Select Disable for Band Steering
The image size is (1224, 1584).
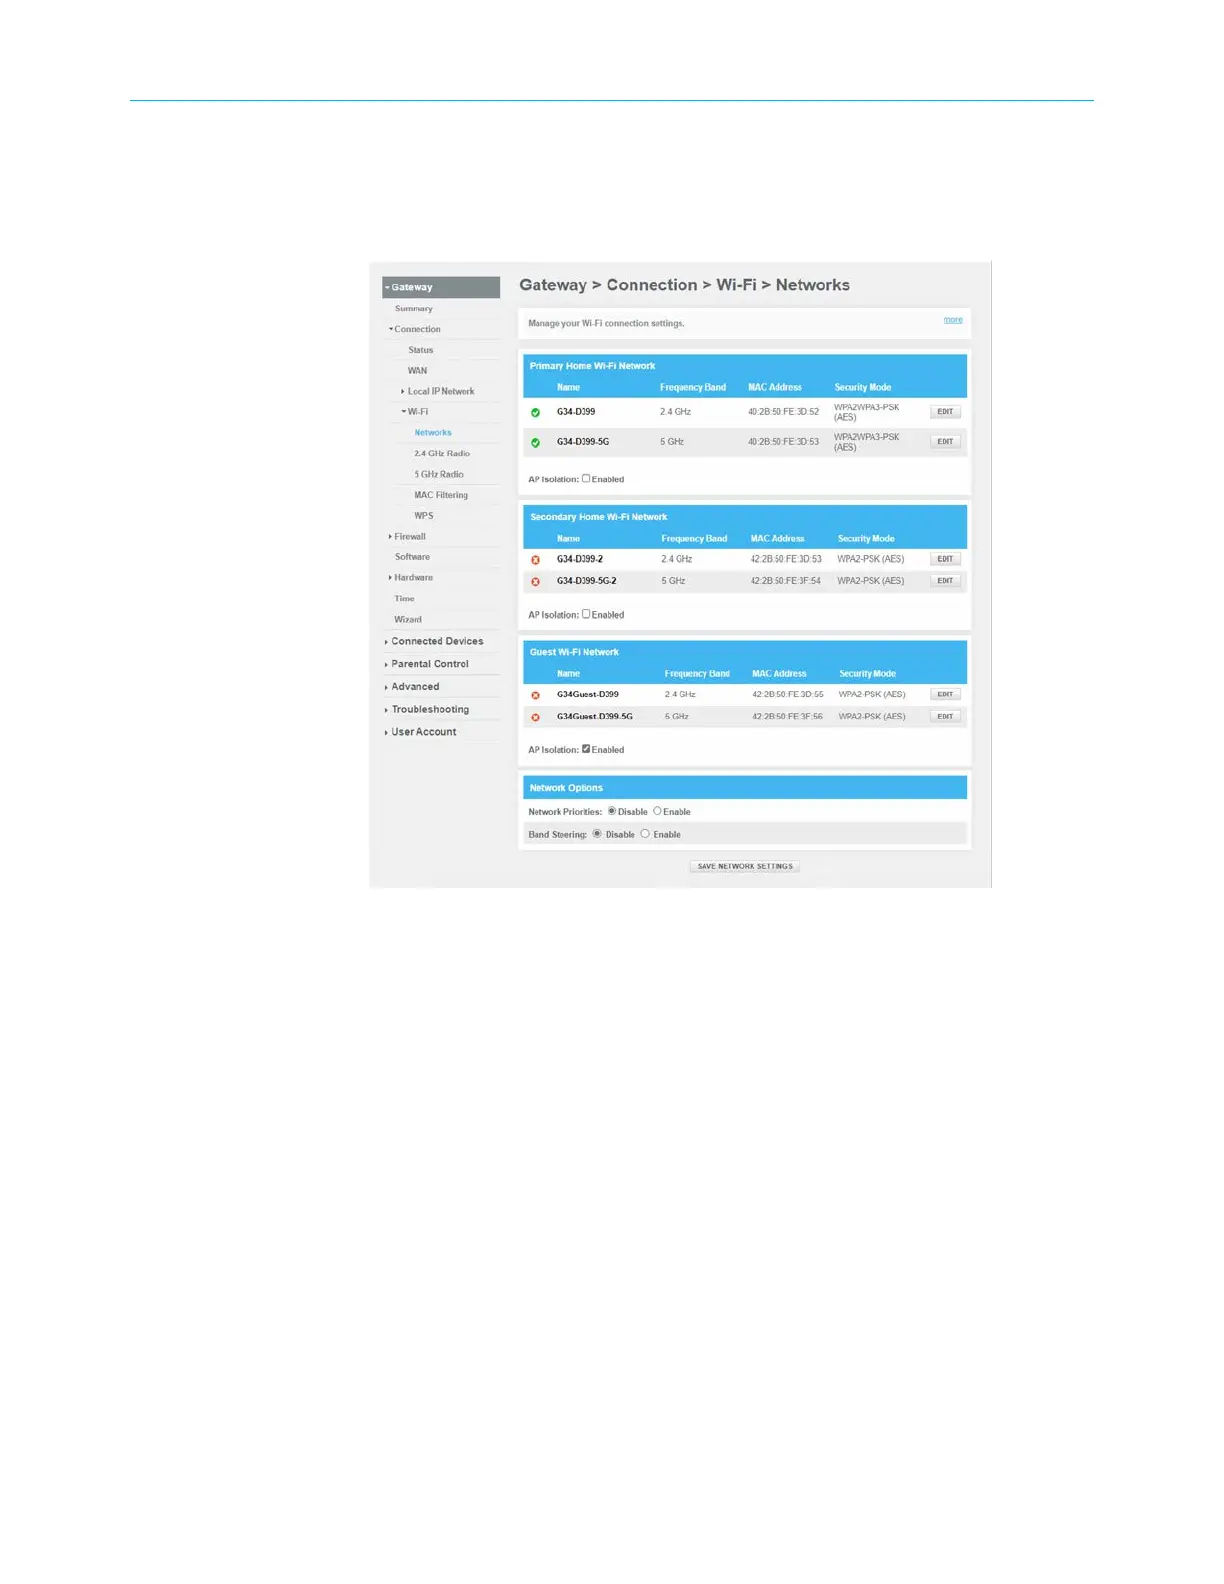[x=597, y=833]
